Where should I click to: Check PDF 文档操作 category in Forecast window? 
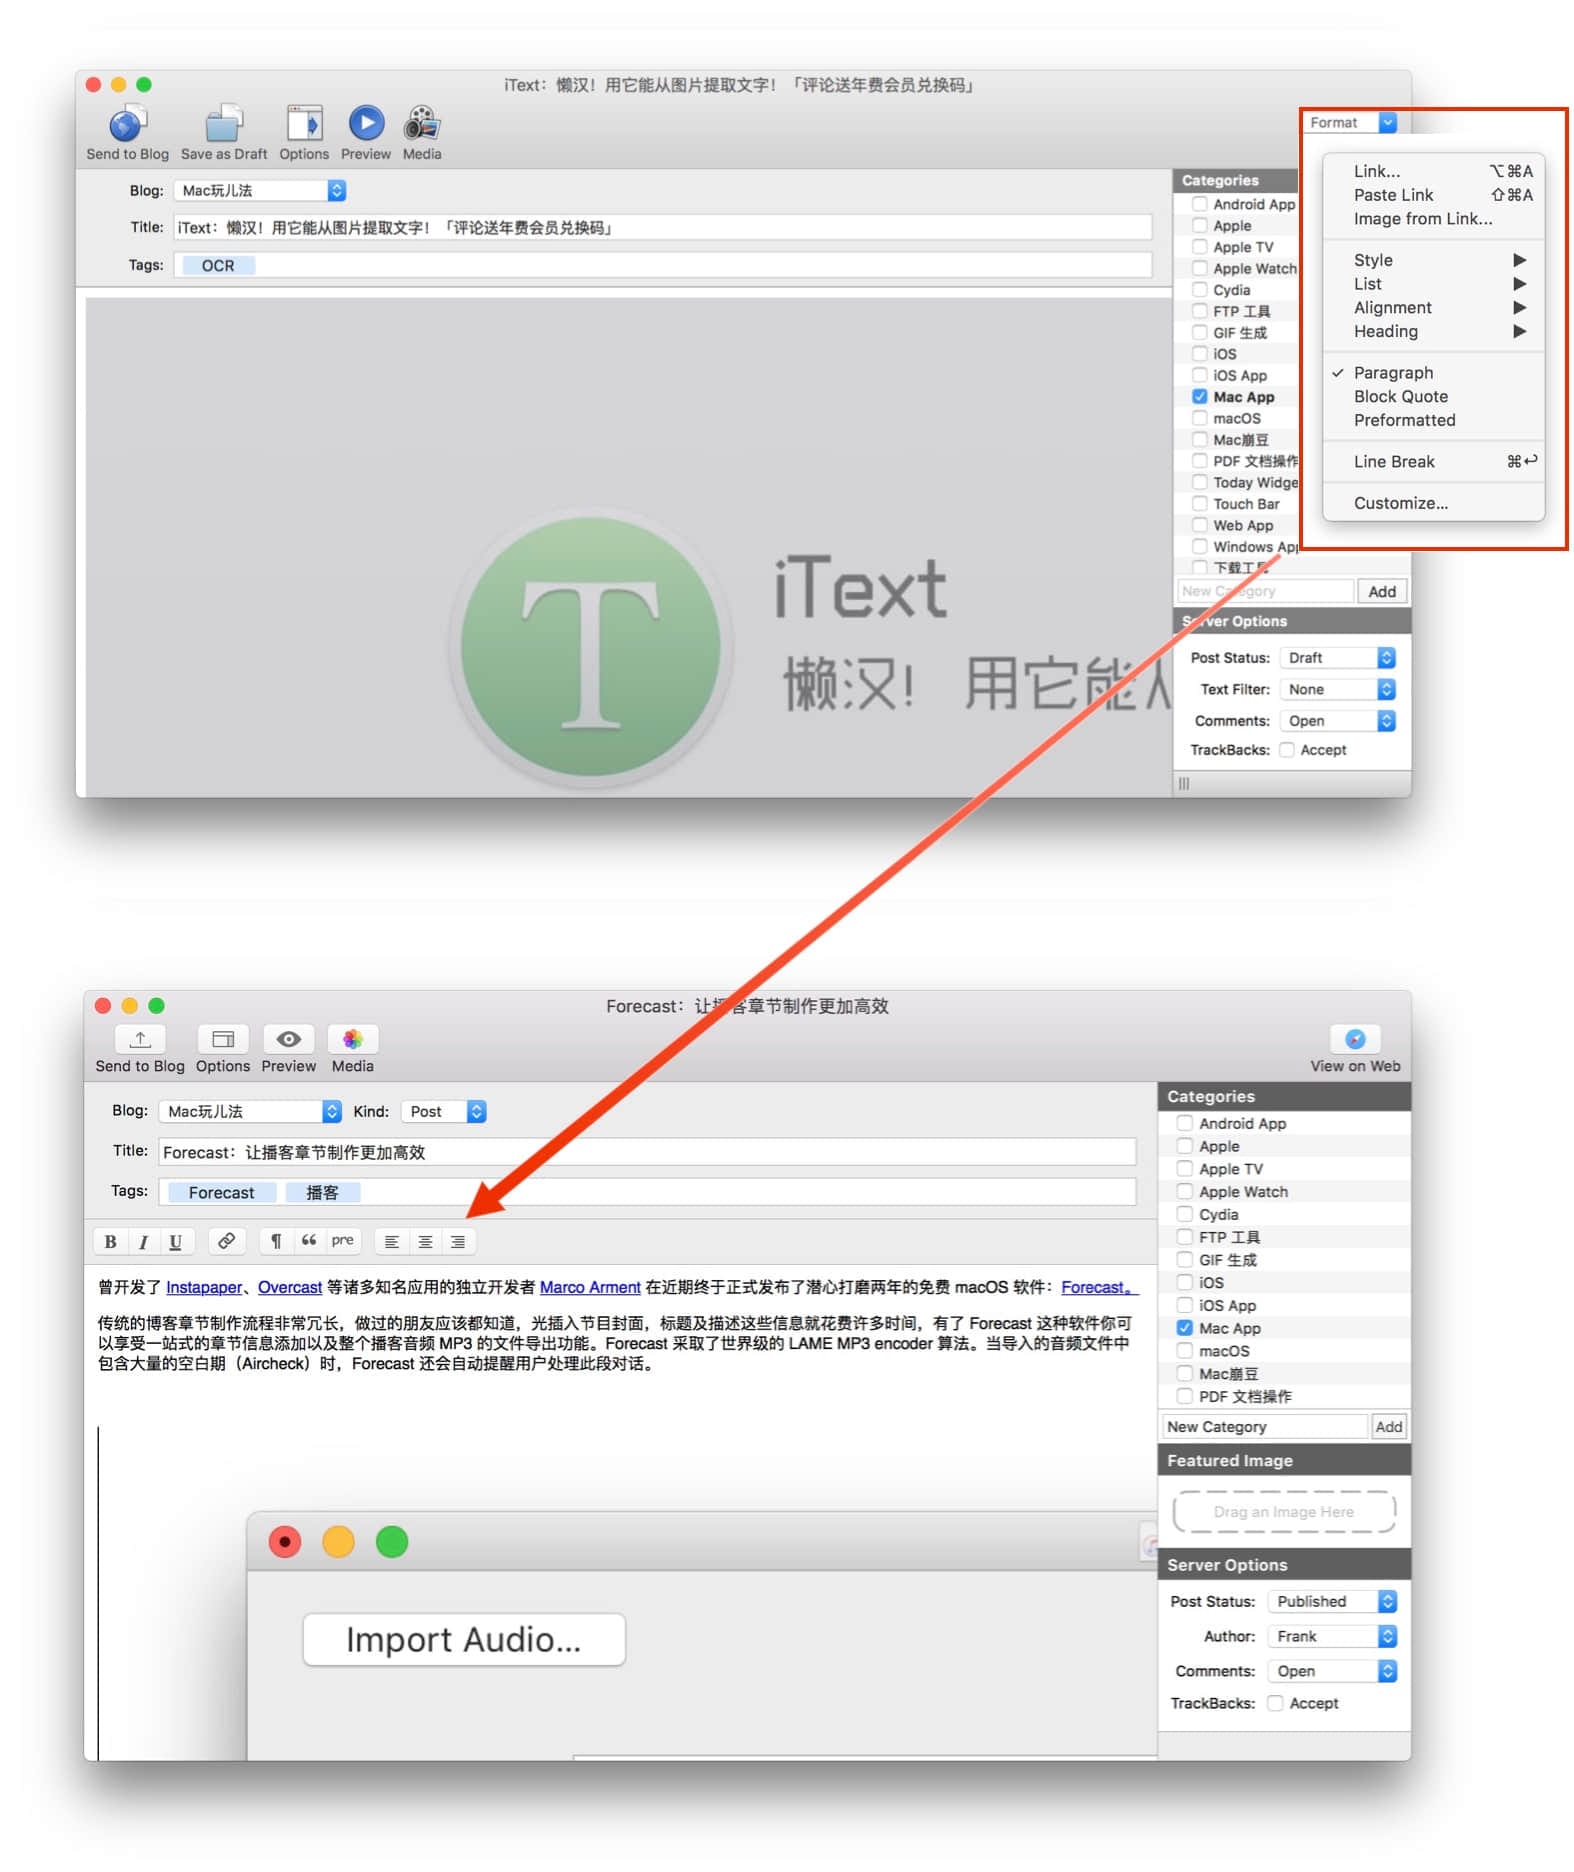1185,1396
